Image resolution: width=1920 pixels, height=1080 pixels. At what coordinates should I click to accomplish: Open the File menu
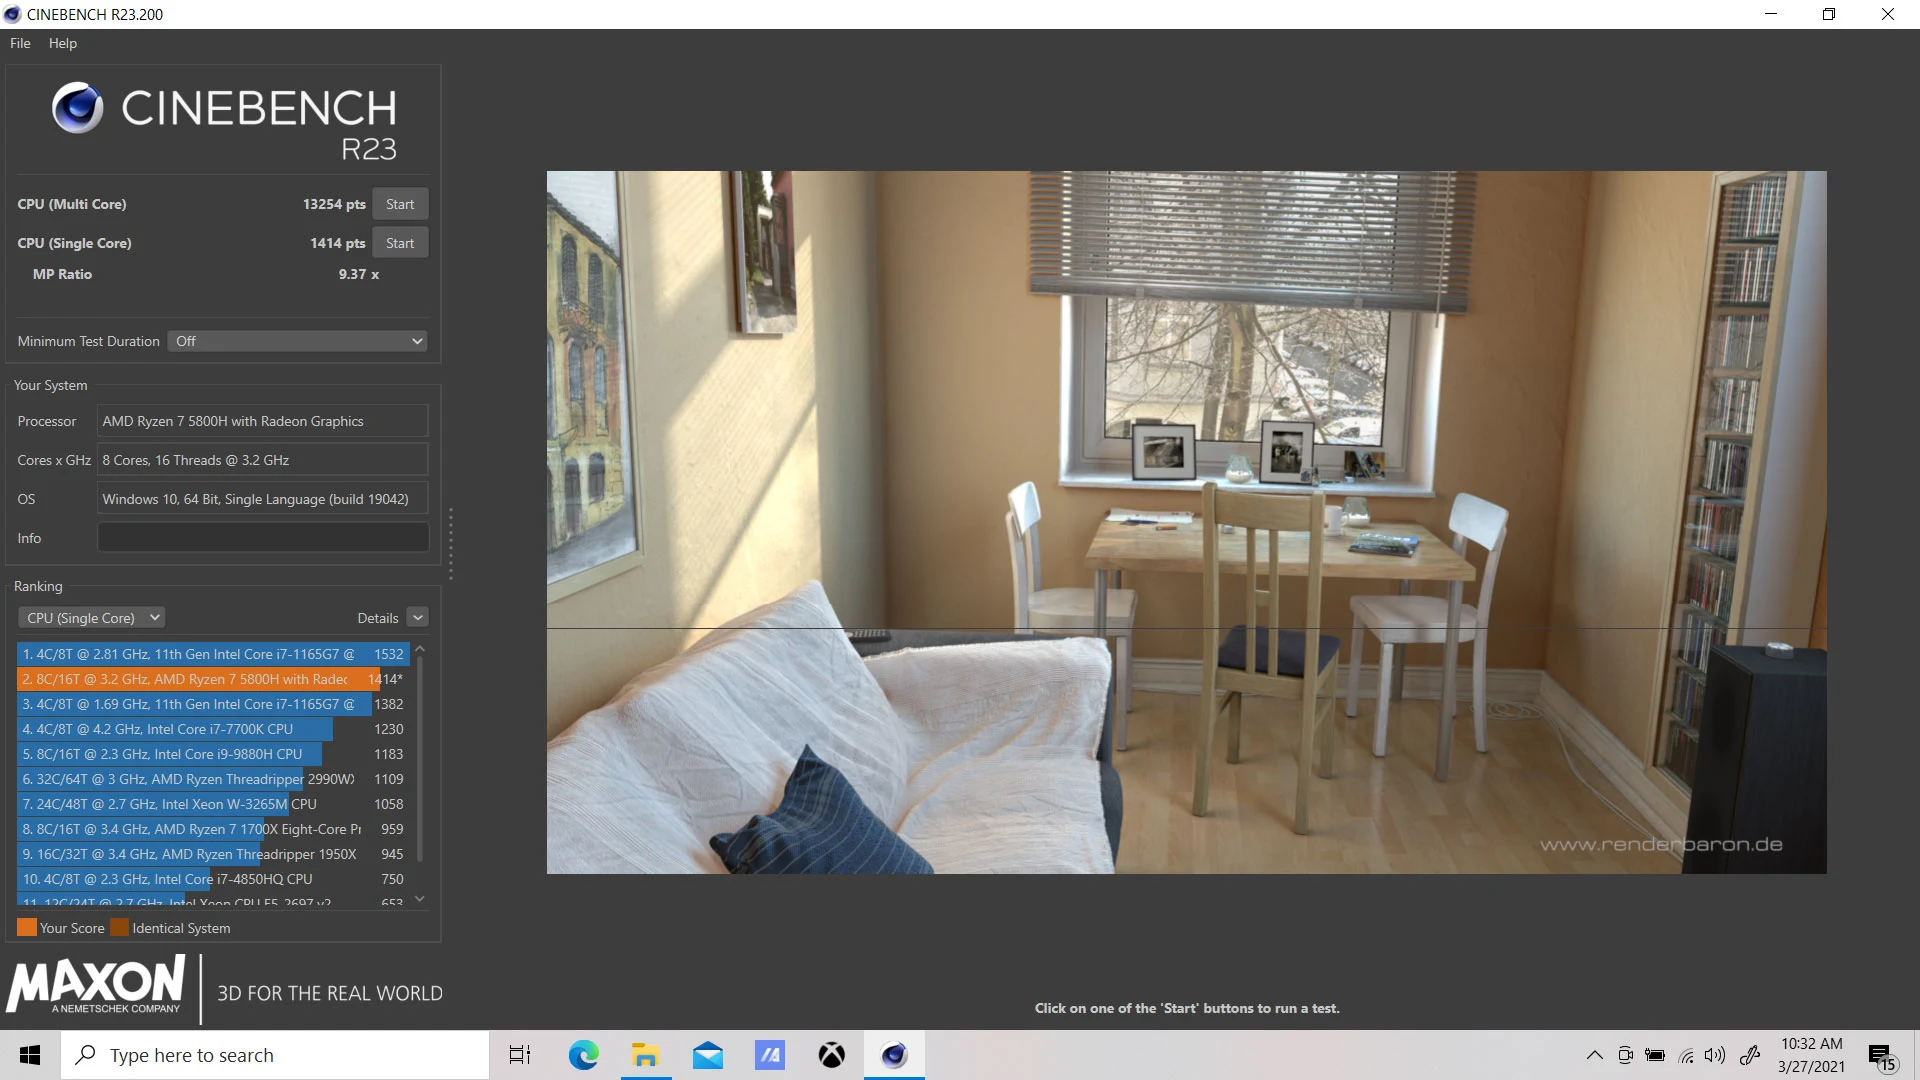20,43
